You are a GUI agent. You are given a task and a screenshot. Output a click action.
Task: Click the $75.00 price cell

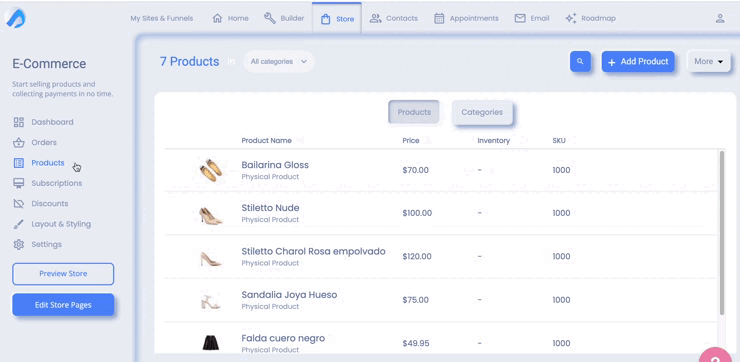tap(416, 300)
